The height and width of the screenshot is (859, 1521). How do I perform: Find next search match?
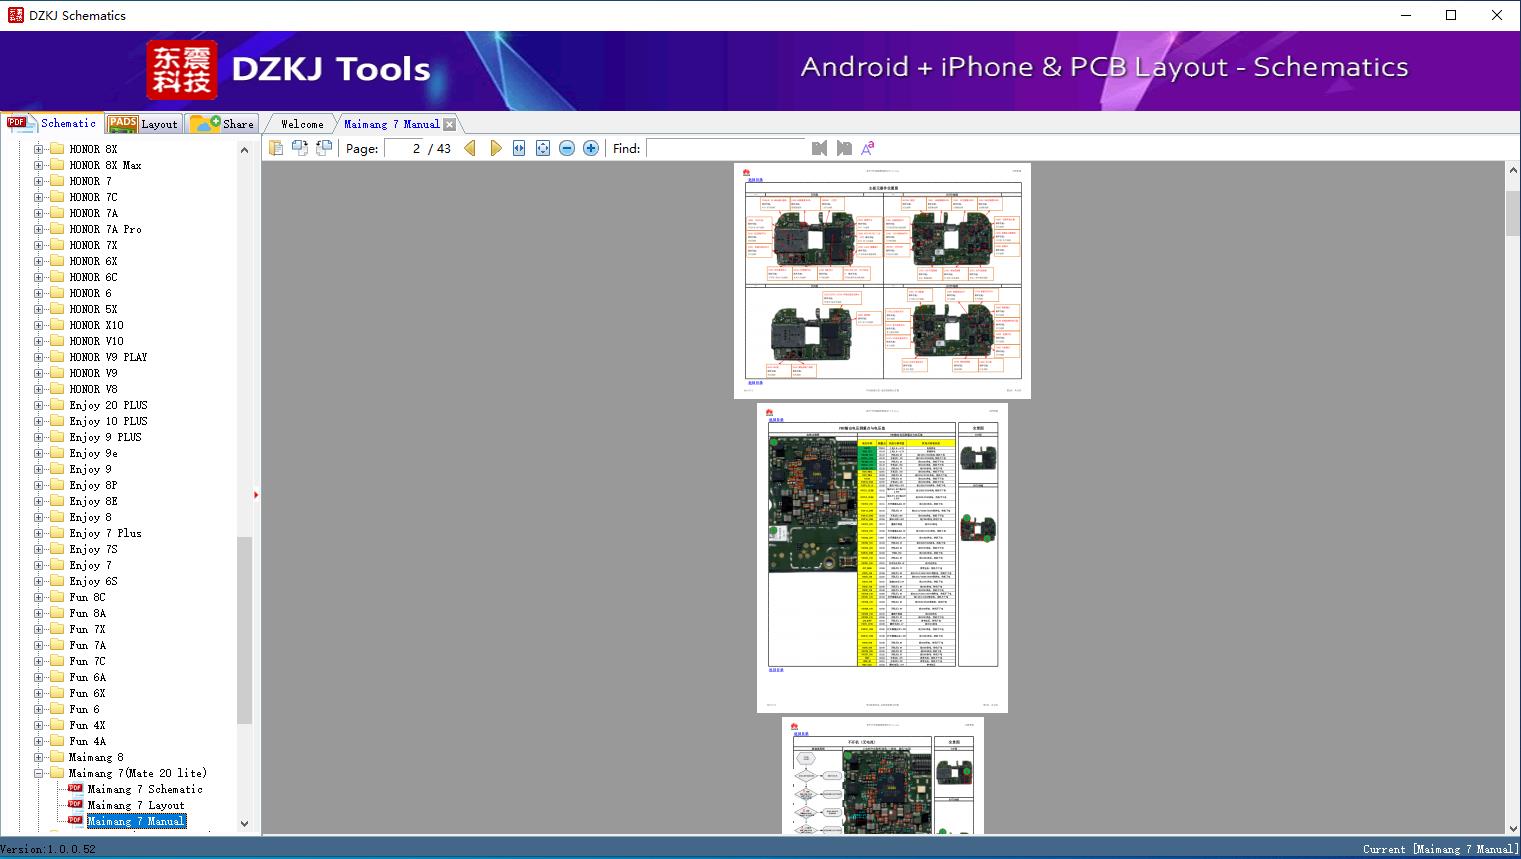[x=844, y=148]
